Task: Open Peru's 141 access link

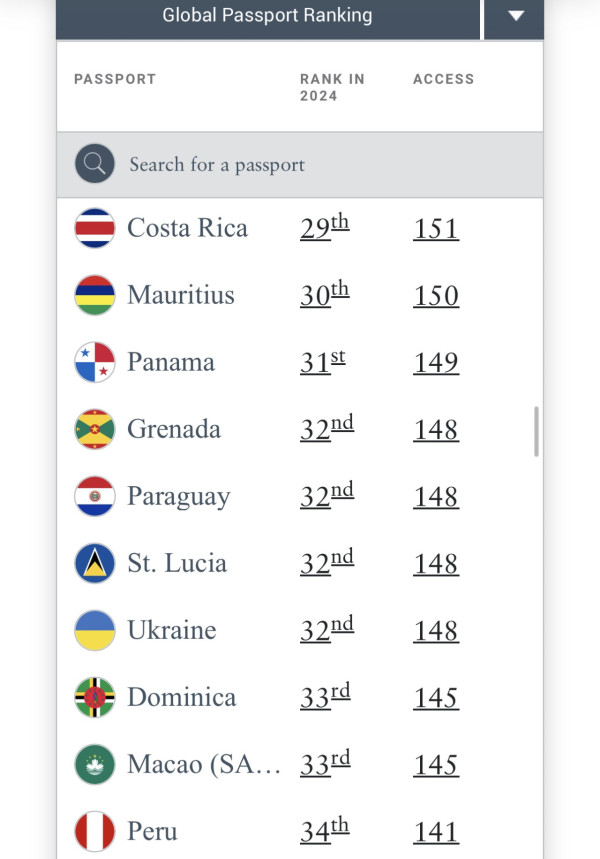Action: coord(436,832)
